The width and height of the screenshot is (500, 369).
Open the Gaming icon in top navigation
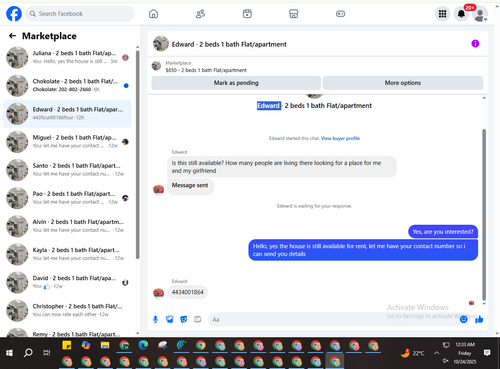[340, 14]
